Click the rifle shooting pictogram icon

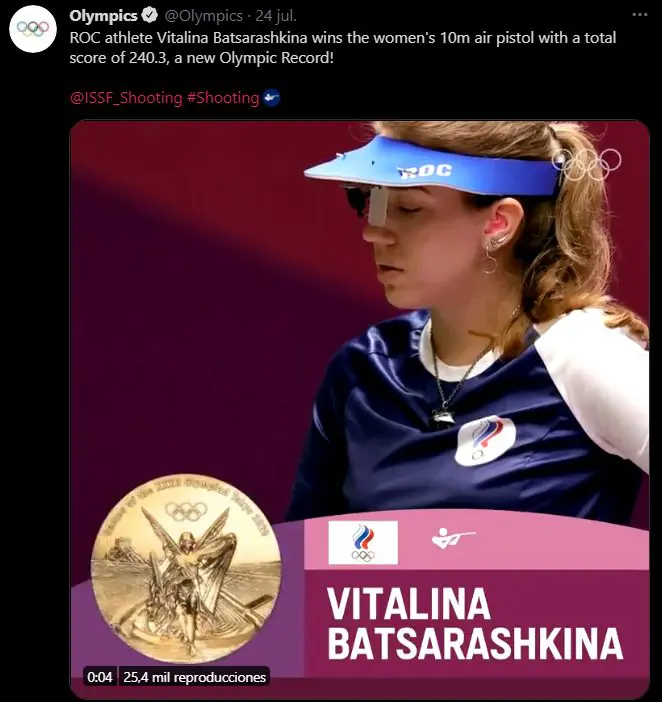coord(453,538)
